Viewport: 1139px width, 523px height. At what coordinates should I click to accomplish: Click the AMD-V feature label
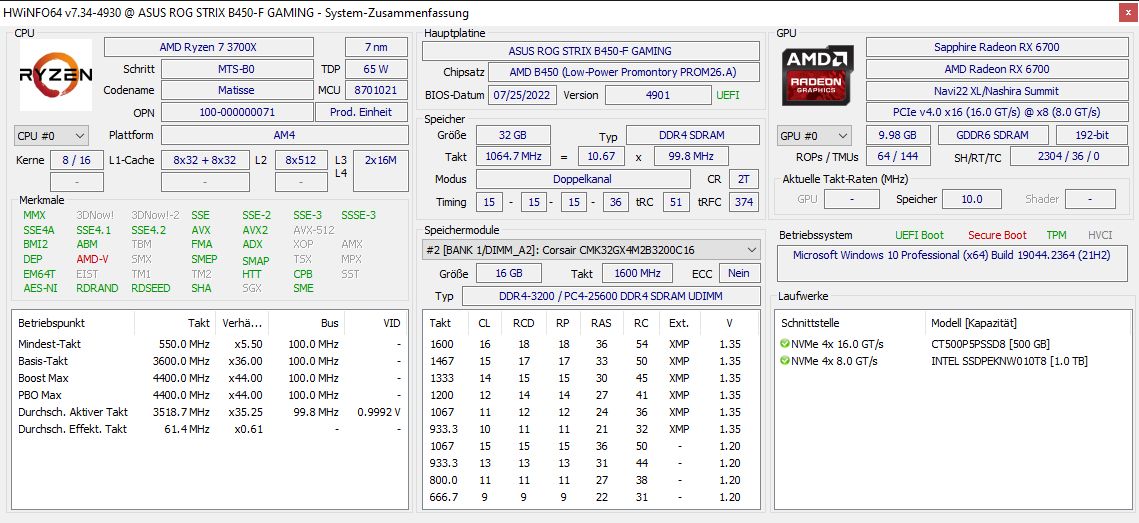click(x=92, y=259)
